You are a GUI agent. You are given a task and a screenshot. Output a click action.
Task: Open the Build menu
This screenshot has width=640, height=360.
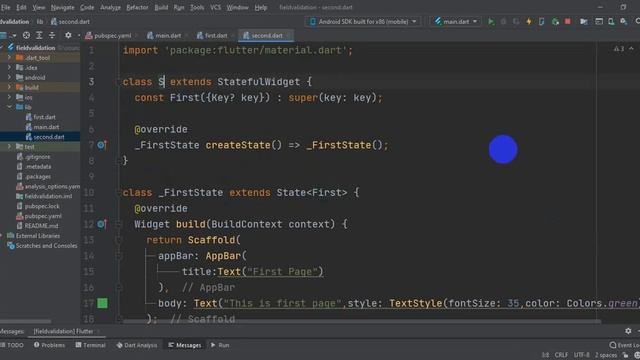(x=161, y=7)
